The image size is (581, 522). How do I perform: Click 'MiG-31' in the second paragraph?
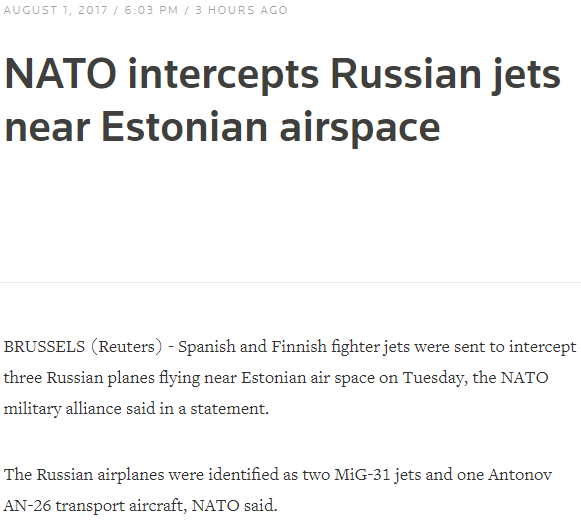pos(362,475)
